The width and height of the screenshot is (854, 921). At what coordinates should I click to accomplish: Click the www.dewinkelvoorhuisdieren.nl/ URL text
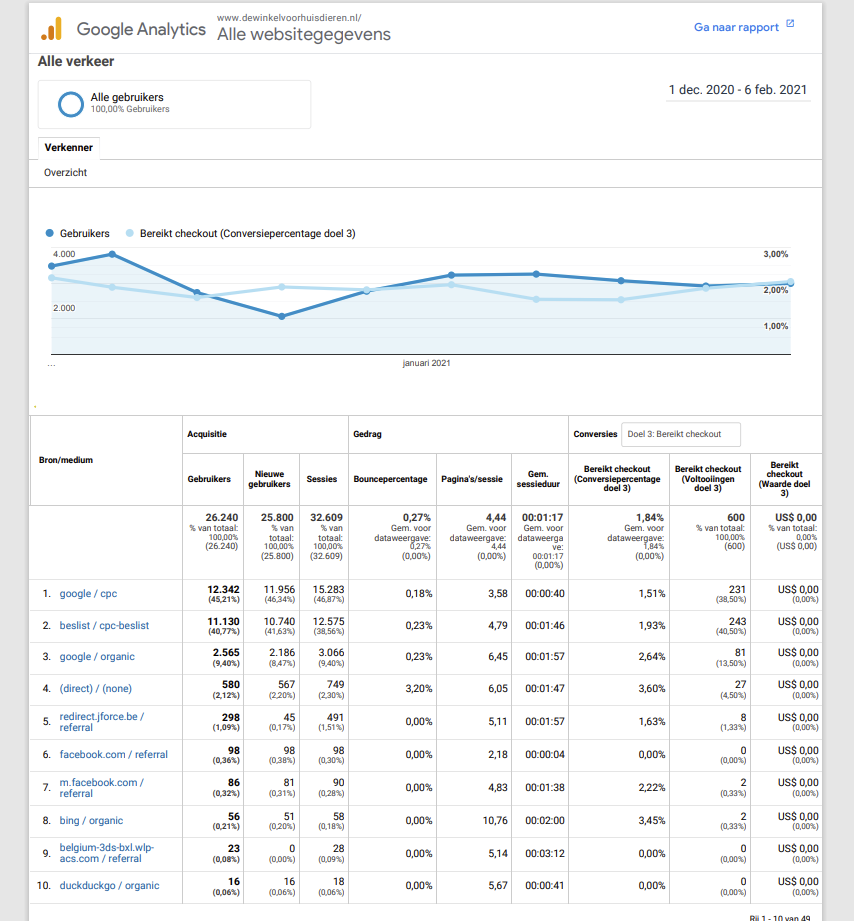[289, 18]
